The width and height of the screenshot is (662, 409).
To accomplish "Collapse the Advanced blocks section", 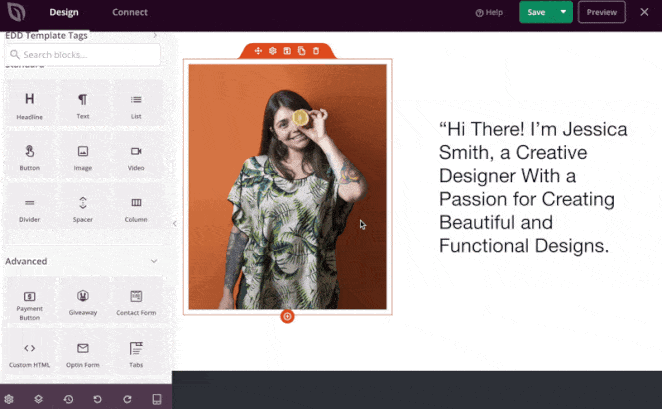I will click(x=153, y=261).
